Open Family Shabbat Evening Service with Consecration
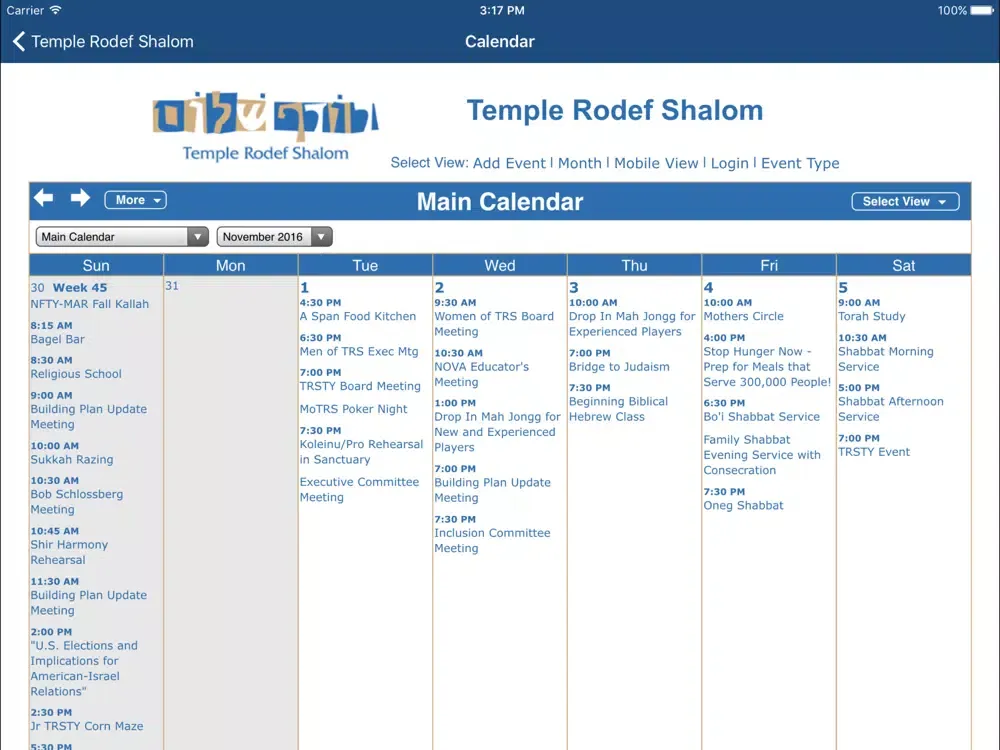The image size is (1000, 750). pos(762,455)
